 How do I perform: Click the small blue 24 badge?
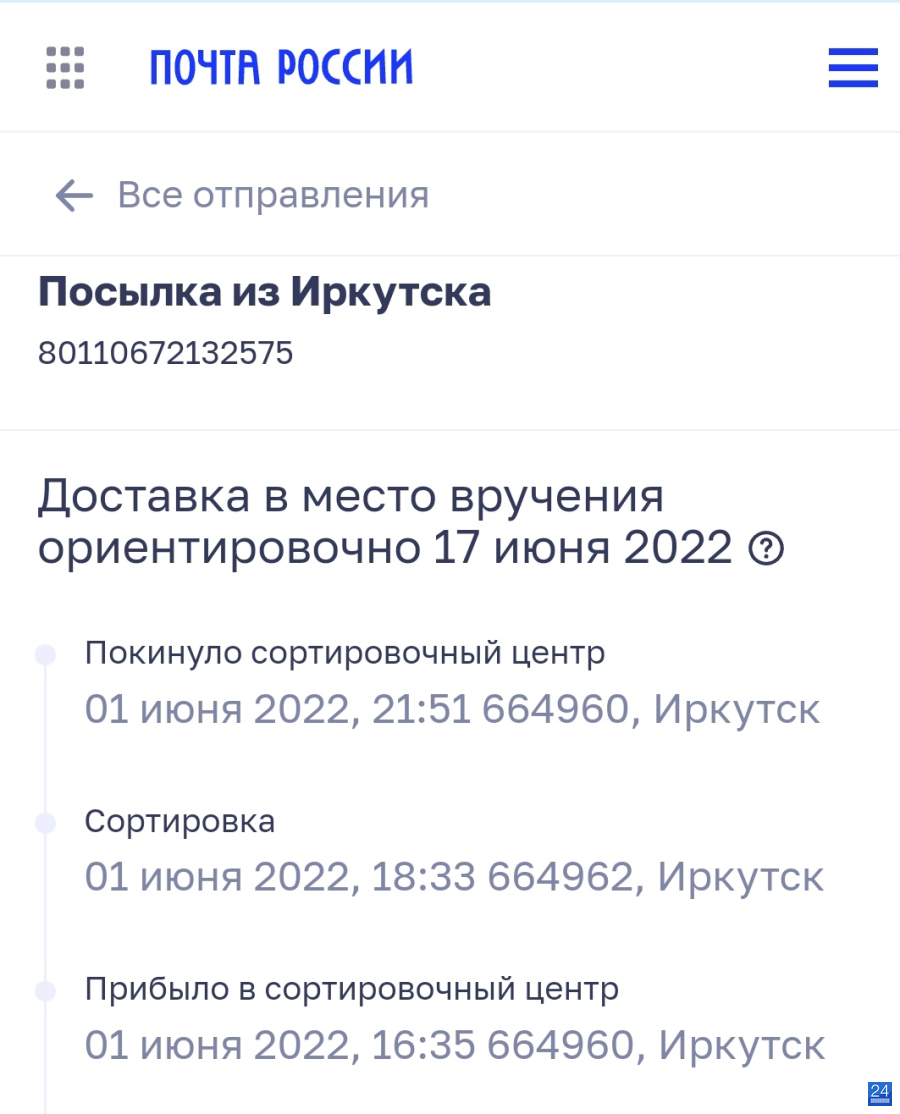click(879, 1093)
